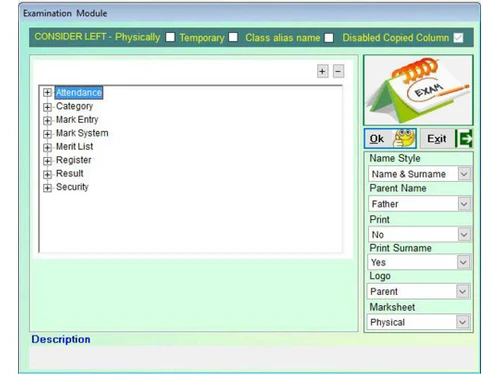Select Register in the tree
The width and height of the screenshot is (500, 375).
click(73, 160)
